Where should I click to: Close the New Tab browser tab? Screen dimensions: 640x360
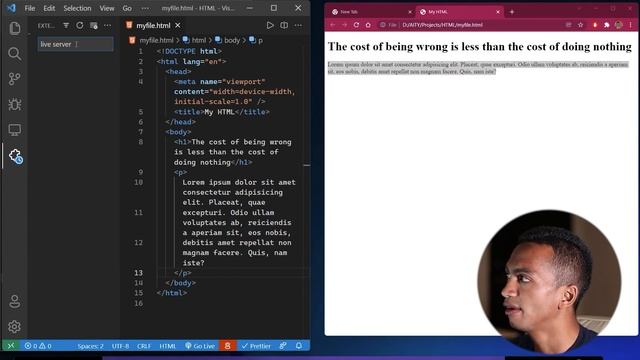[410, 12]
